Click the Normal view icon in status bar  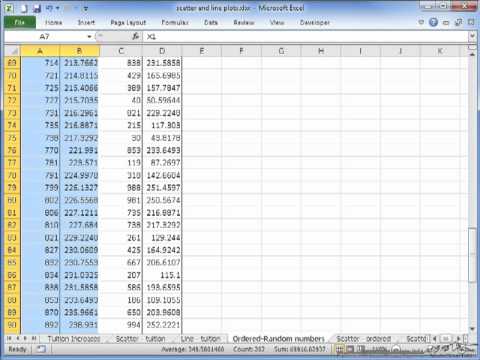[339, 349]
